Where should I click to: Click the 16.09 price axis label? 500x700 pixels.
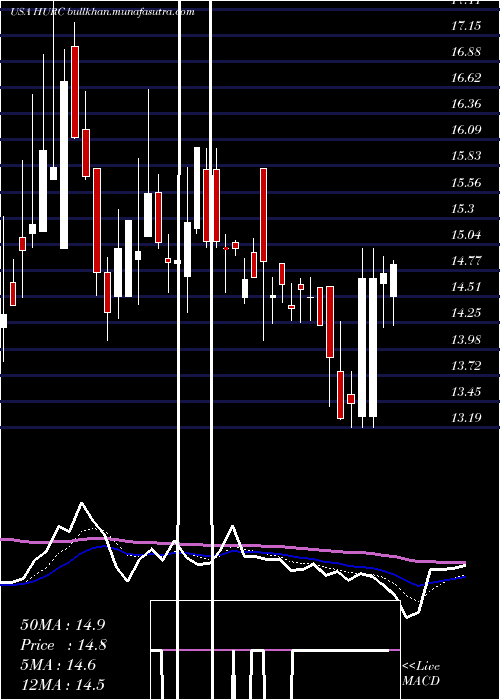(466, 130)
